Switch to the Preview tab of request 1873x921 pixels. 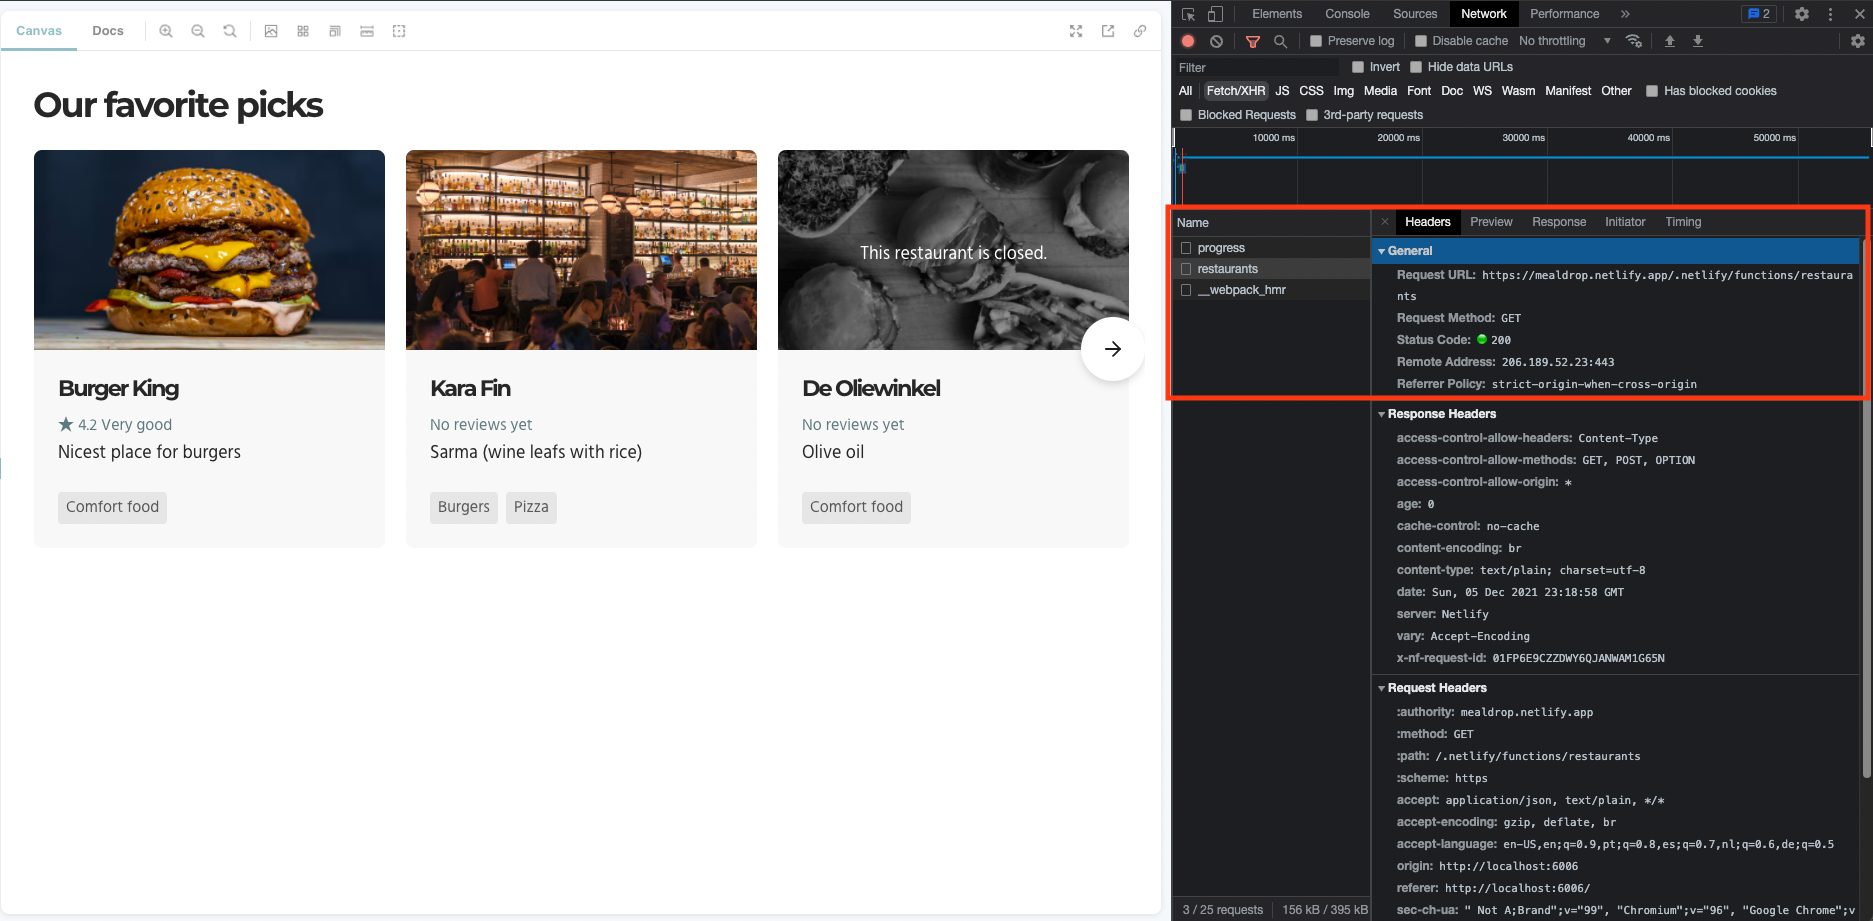click(1491, 222)
